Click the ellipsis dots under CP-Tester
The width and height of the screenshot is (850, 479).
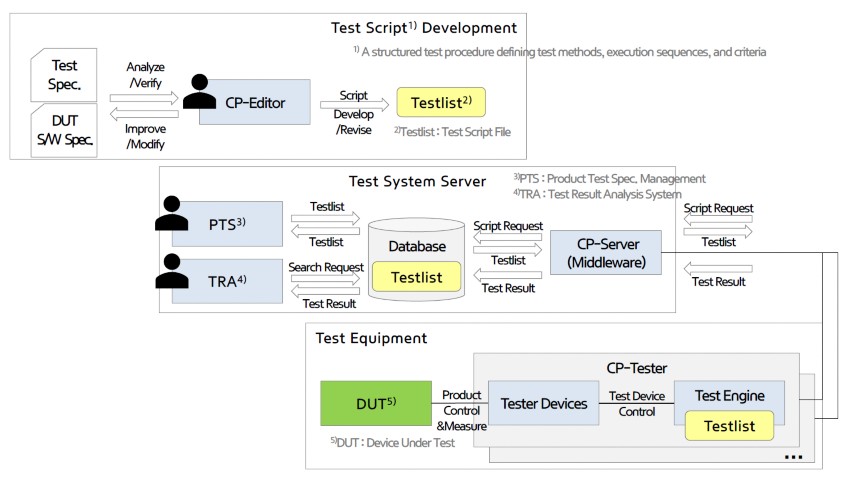[x=793, y=457]
